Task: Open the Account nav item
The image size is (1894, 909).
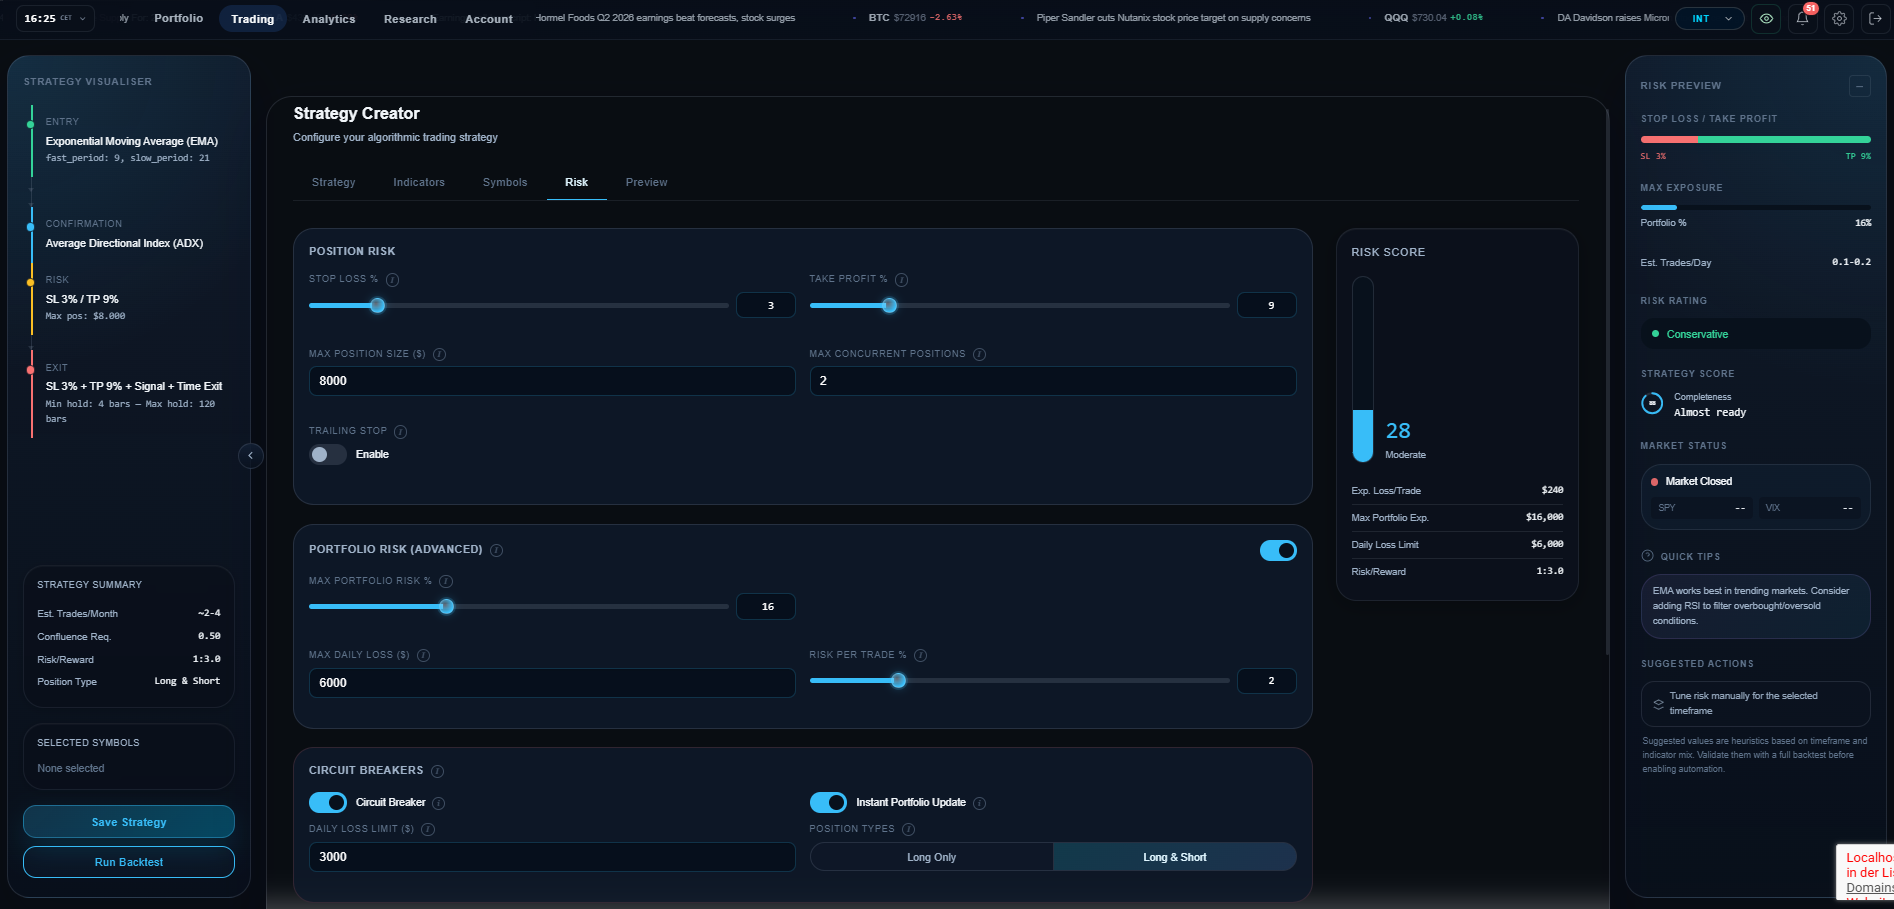Action: point(489,19)
